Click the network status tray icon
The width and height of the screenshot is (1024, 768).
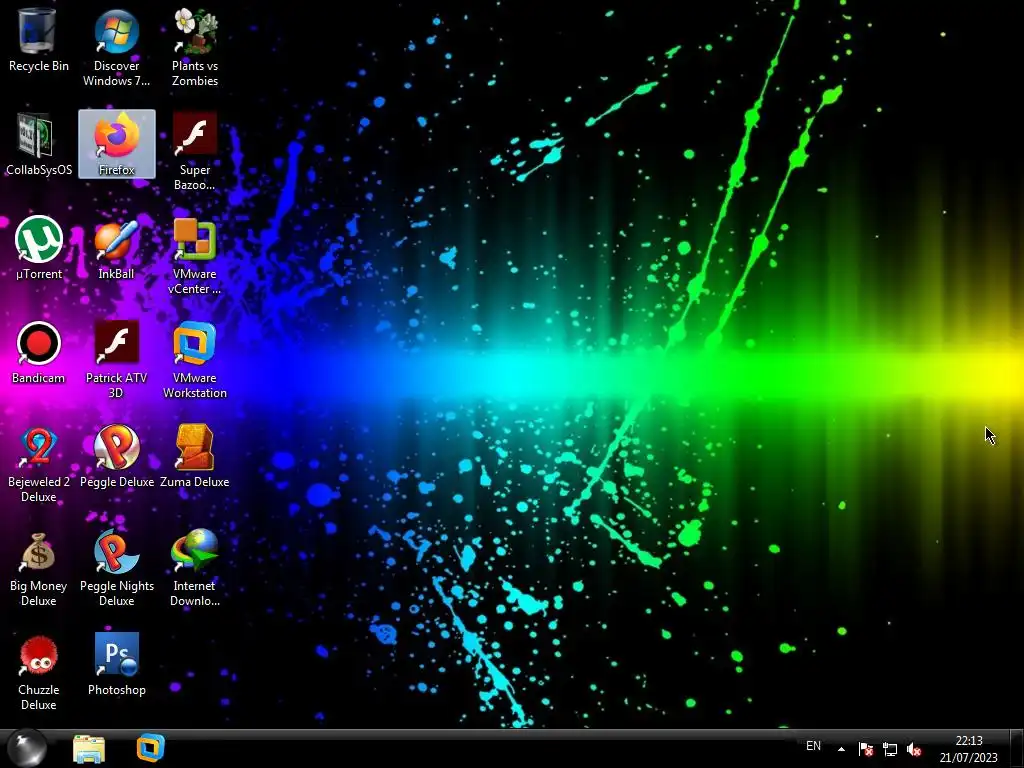889,749
